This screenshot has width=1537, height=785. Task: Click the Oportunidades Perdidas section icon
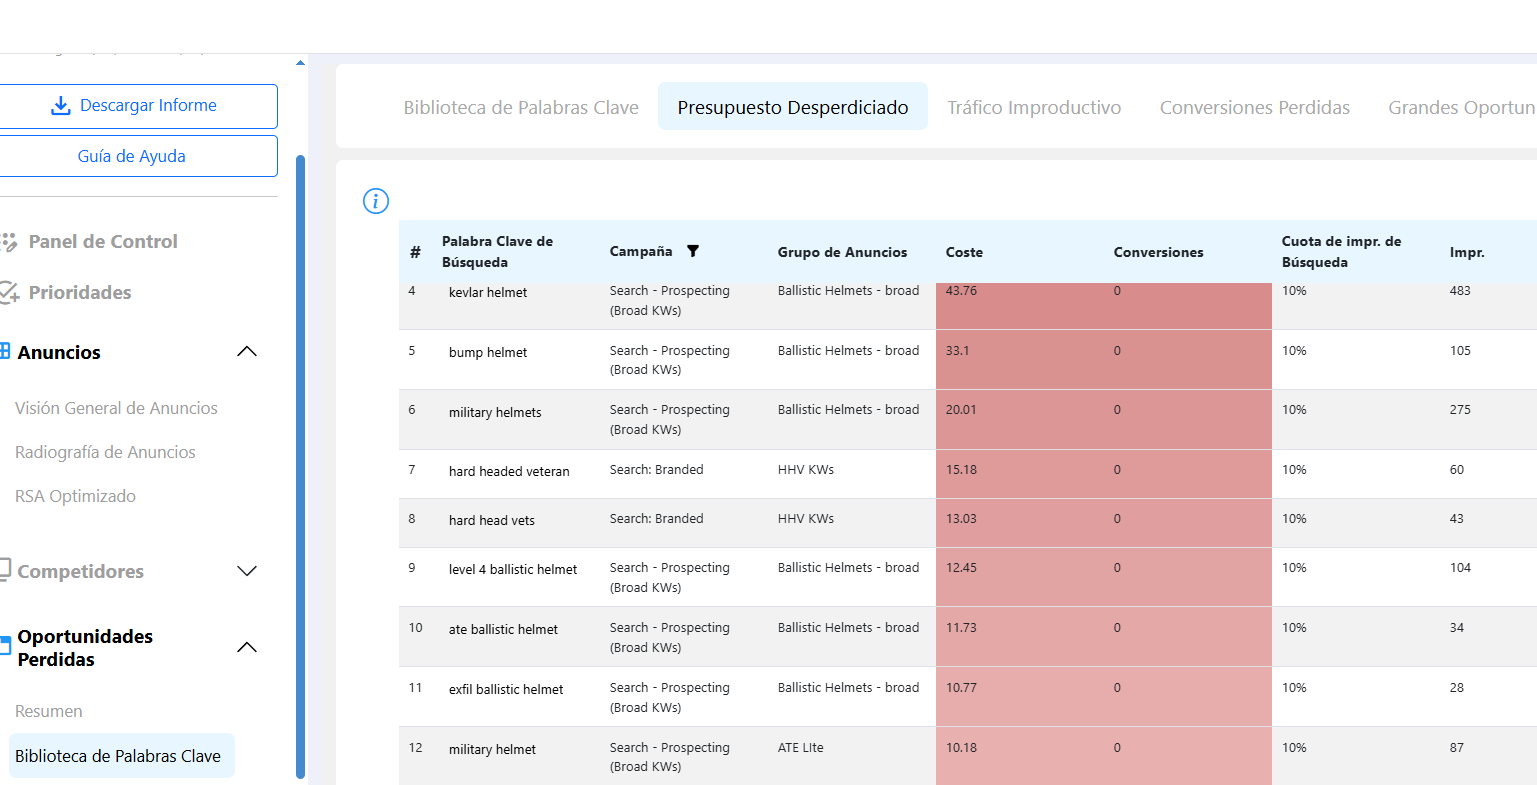click(x=5, y=647)
